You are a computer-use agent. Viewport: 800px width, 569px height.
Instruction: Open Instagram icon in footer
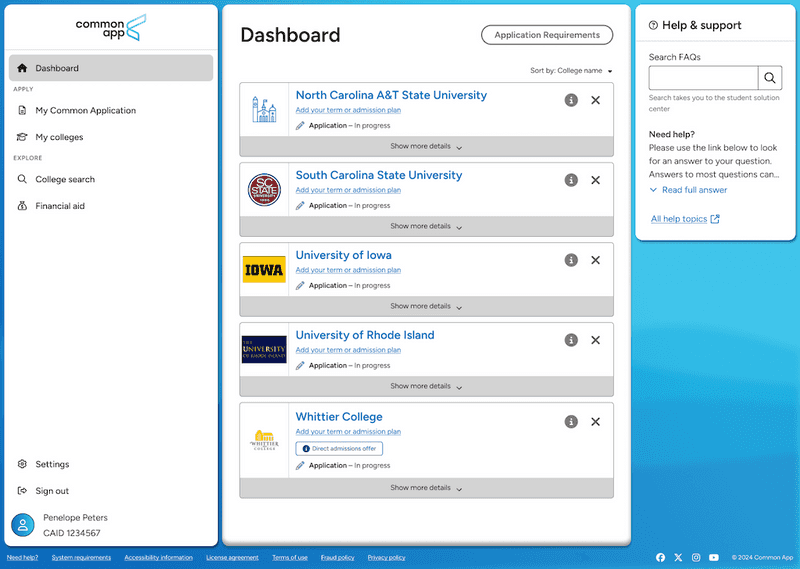pyautogui.click(x=696, y=557)
